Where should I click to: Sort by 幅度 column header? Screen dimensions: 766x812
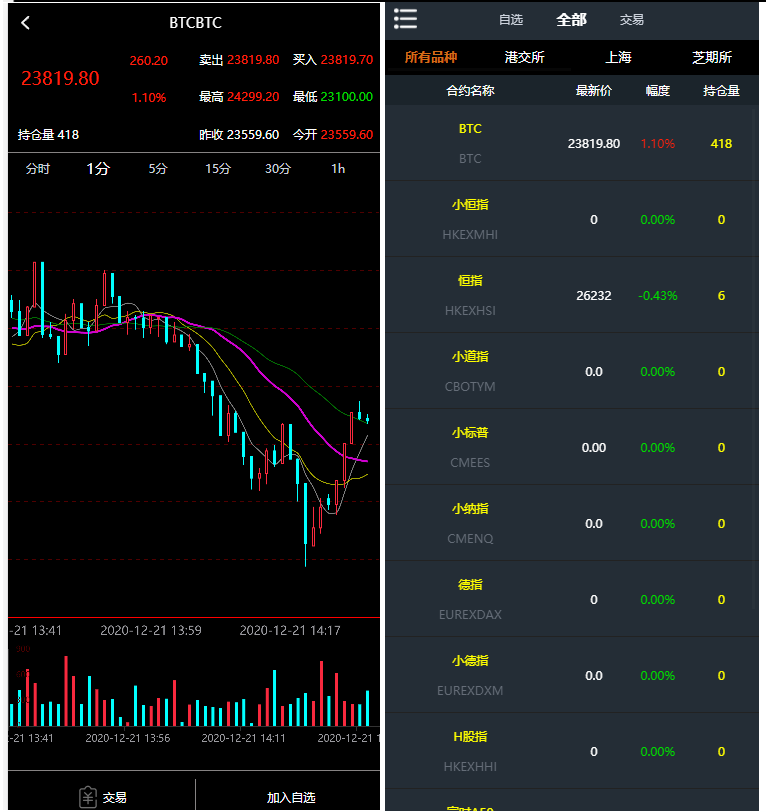pos(658,91)
